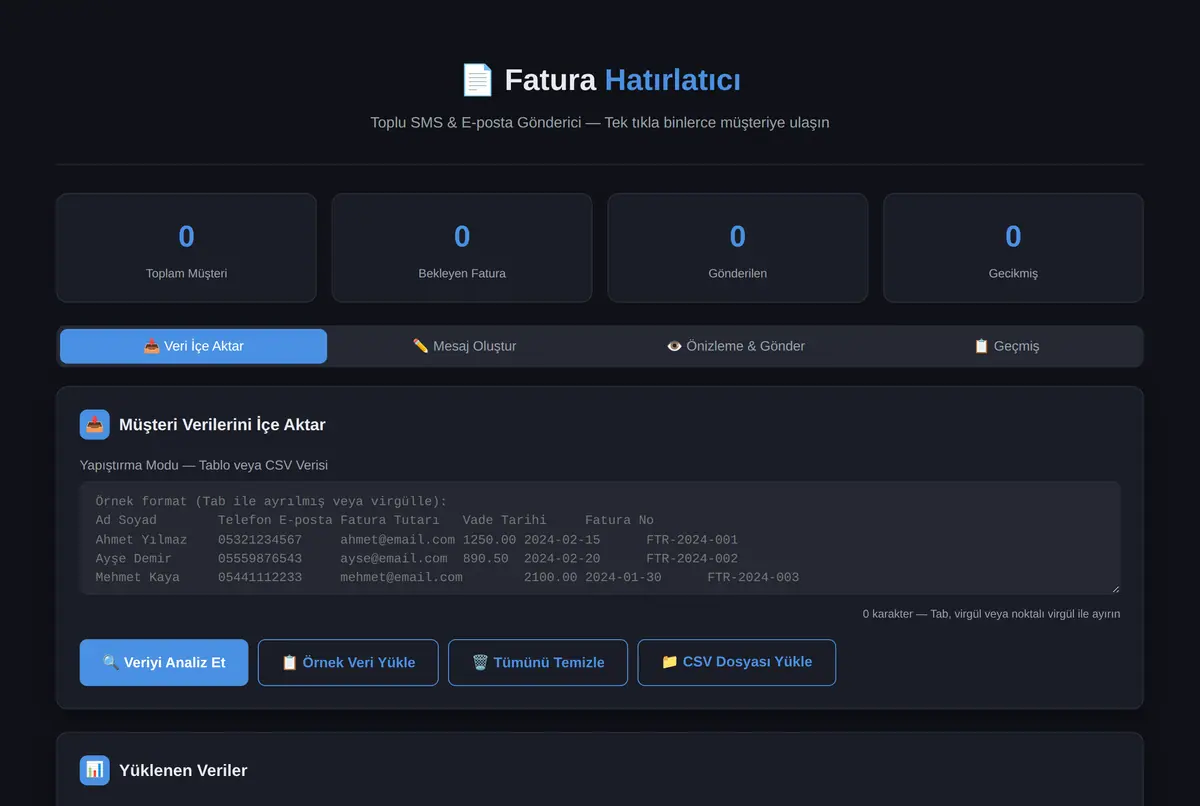Clear everything with Tümünü Temizle
The width and height of the screenshot is (1200, 806).
538,662
